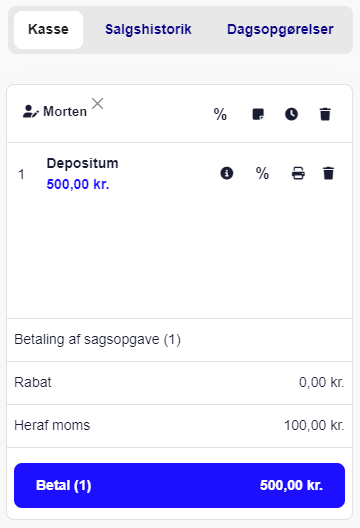Click the 500,00 kr. line price
The width and height of the screenshot is (360, 528).
78,184
